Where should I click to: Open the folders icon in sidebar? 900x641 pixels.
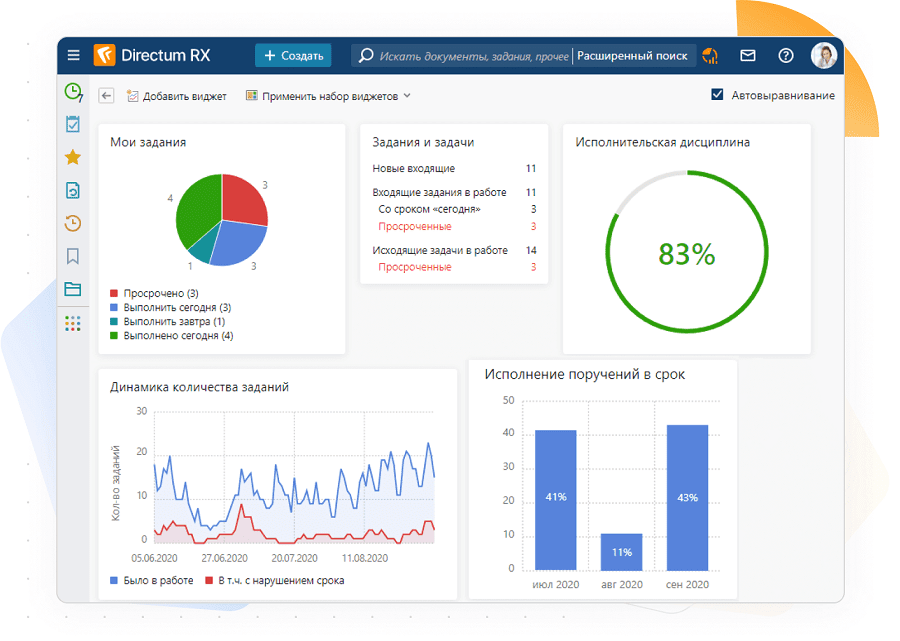[x=73, y=290]
